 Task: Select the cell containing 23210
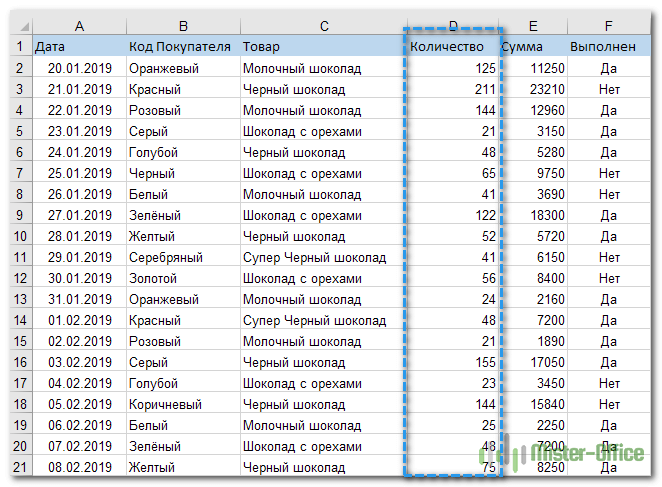[x=533, y=89]
